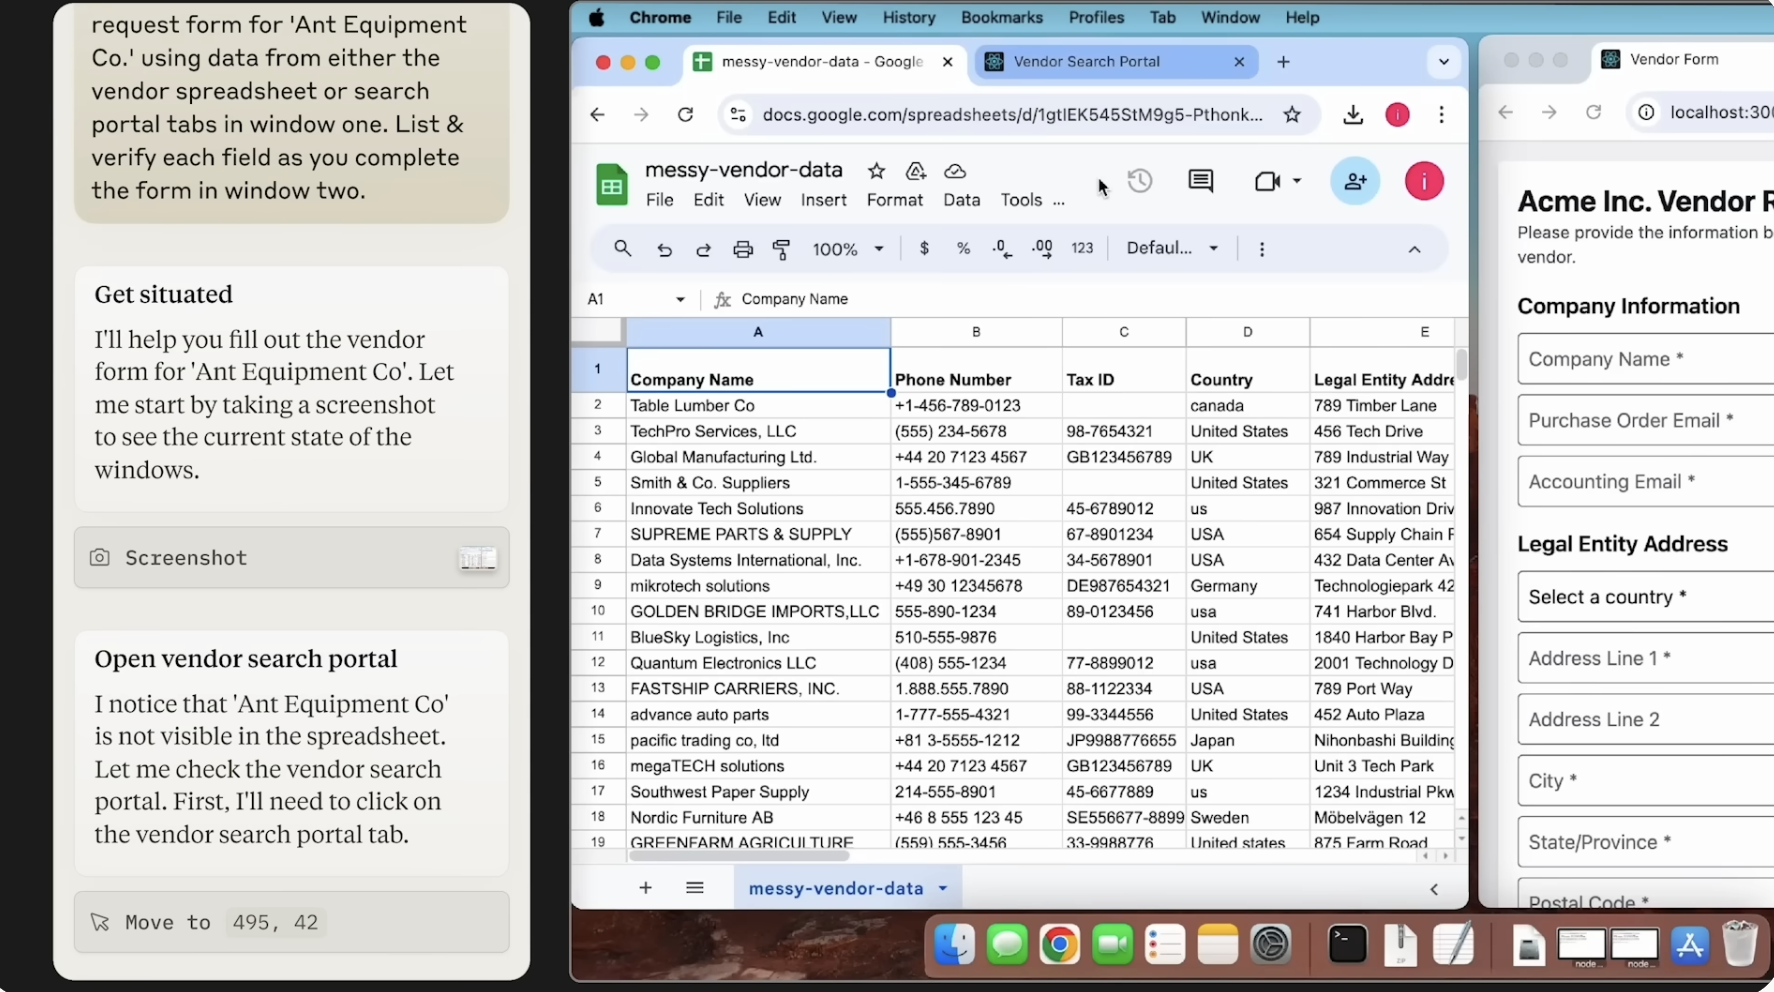Show the side panel chevron at bottom right

1434,888
